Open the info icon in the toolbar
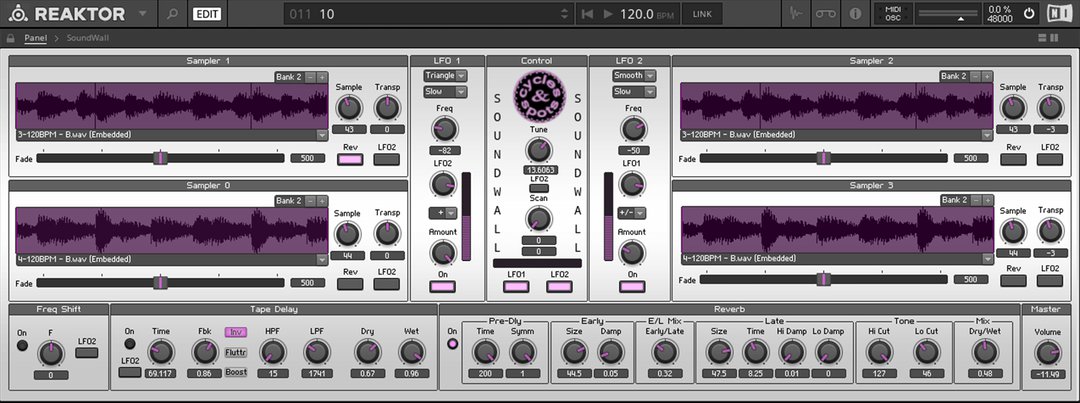Viewport: 1080px width, 403px height. coord(855,14)
